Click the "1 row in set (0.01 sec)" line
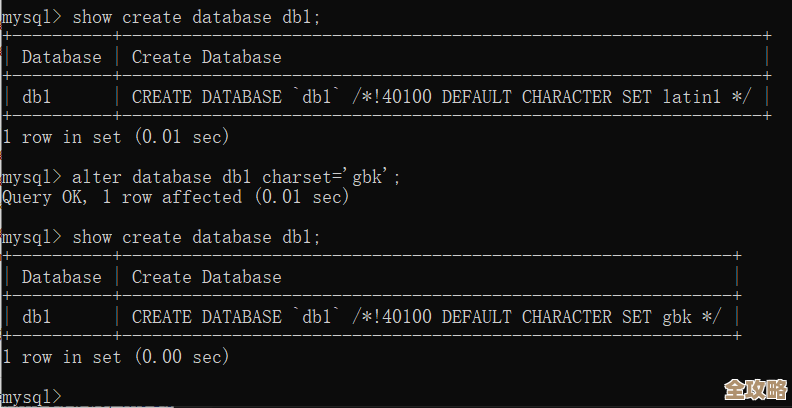The height and width of the screenshot is (408, 792). click(x=116, y=136)
